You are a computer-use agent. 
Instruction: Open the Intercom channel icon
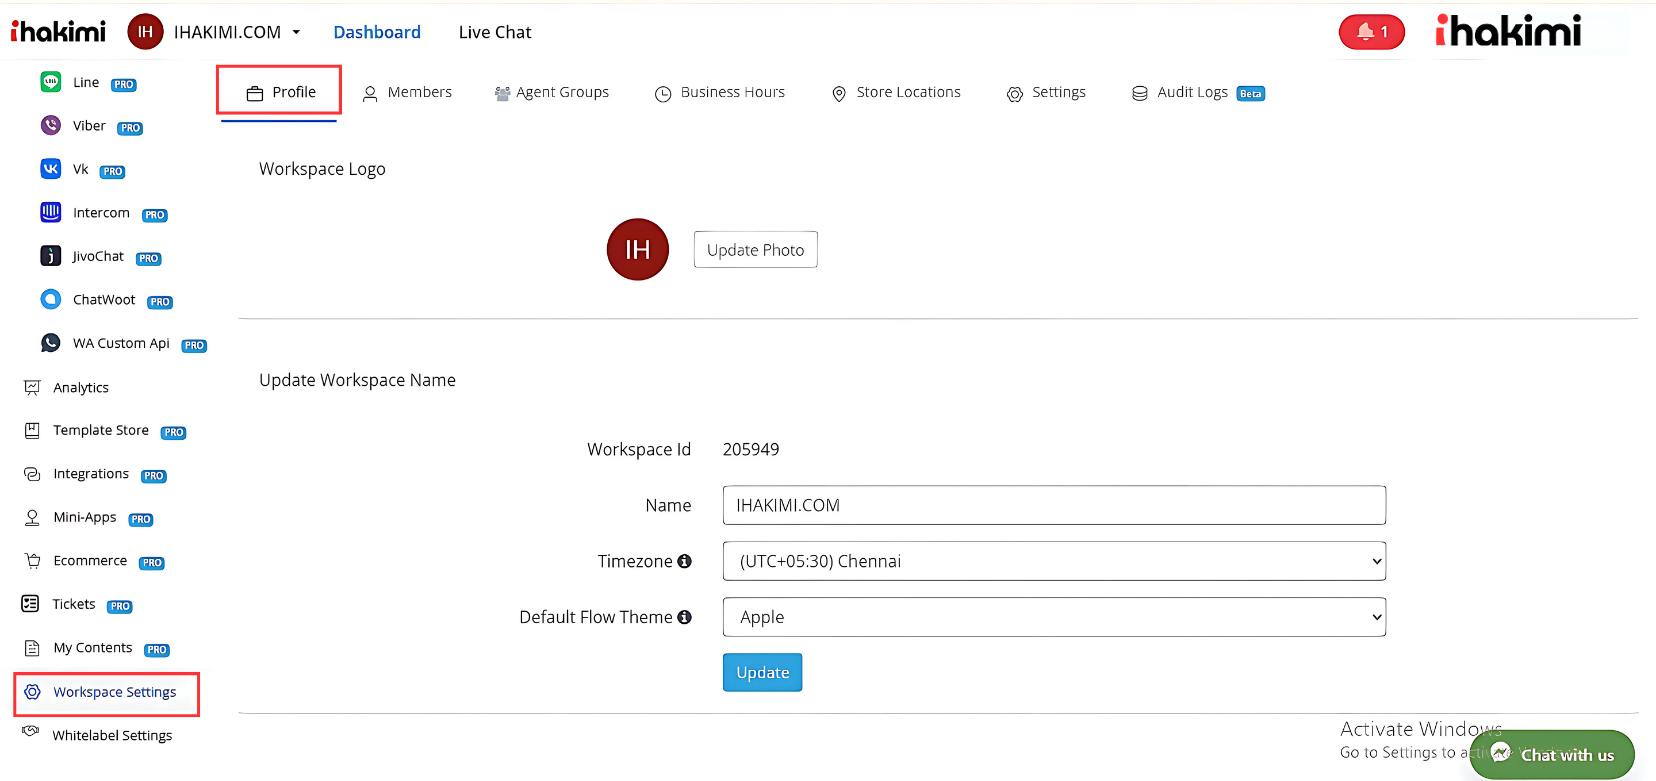point(50,212)
